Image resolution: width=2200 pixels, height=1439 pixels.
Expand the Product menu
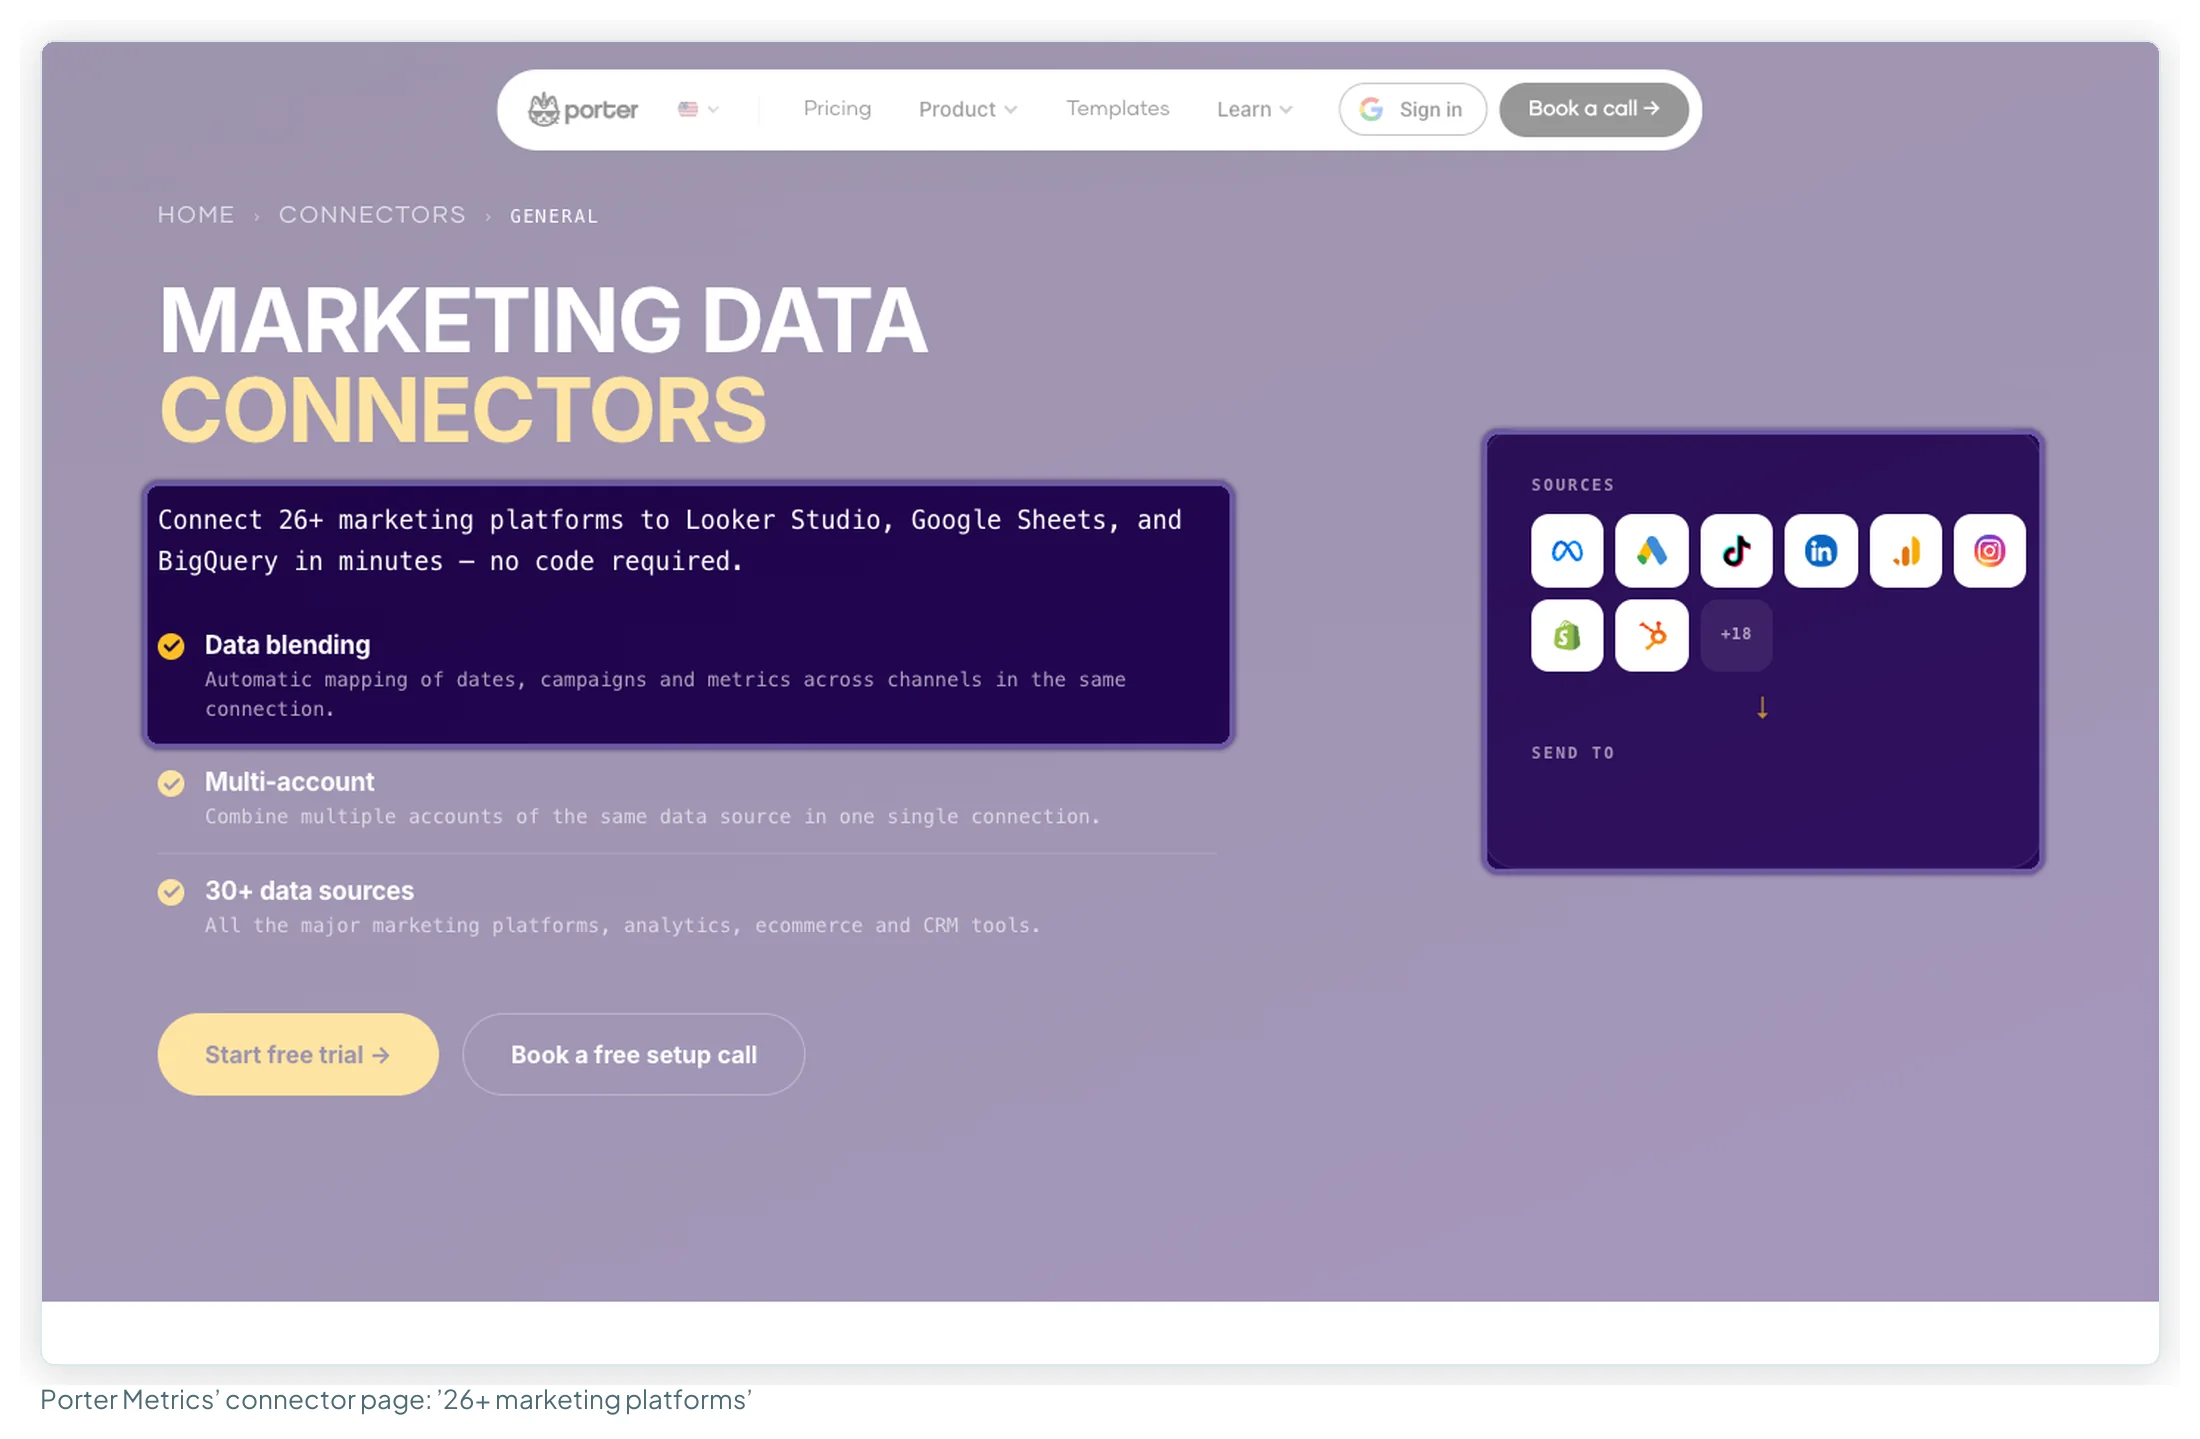tap(967, 109)
